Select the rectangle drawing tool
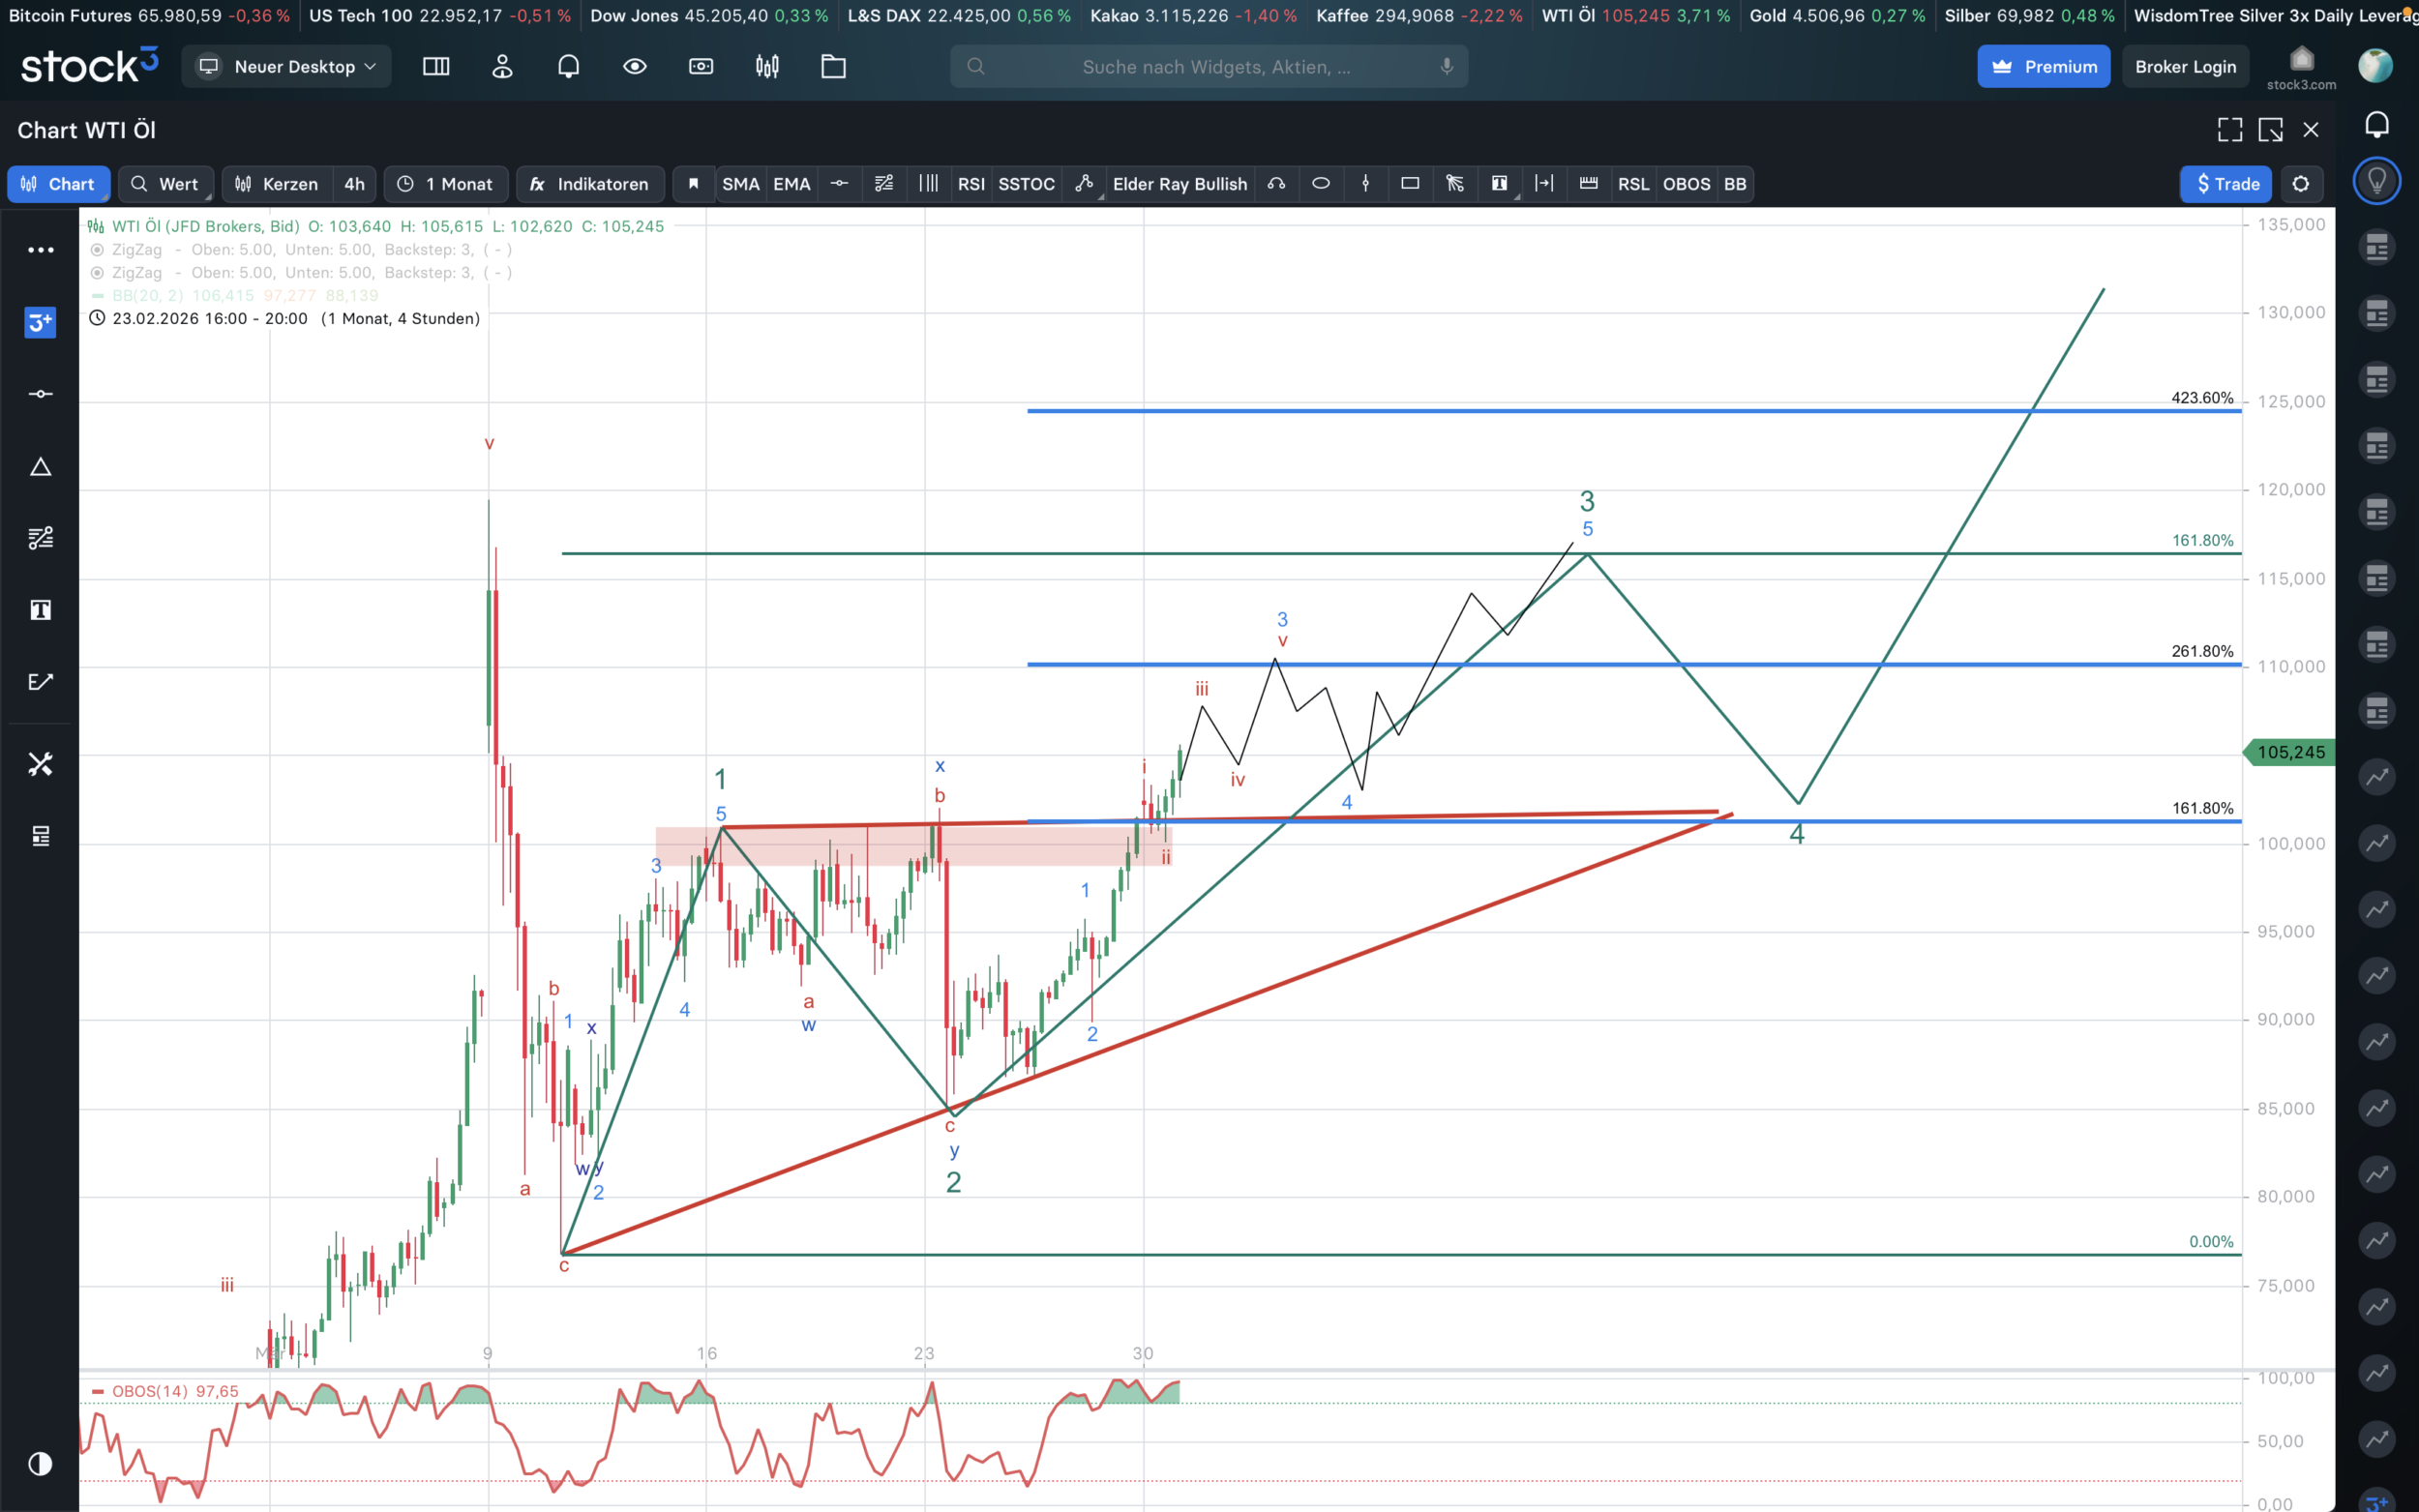This screenshot has height=1512, width=2419. [x=1410, y=184]
